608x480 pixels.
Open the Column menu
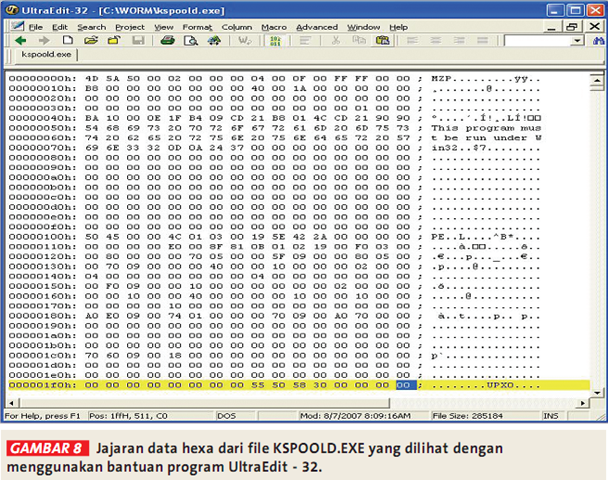click(237, 27)
